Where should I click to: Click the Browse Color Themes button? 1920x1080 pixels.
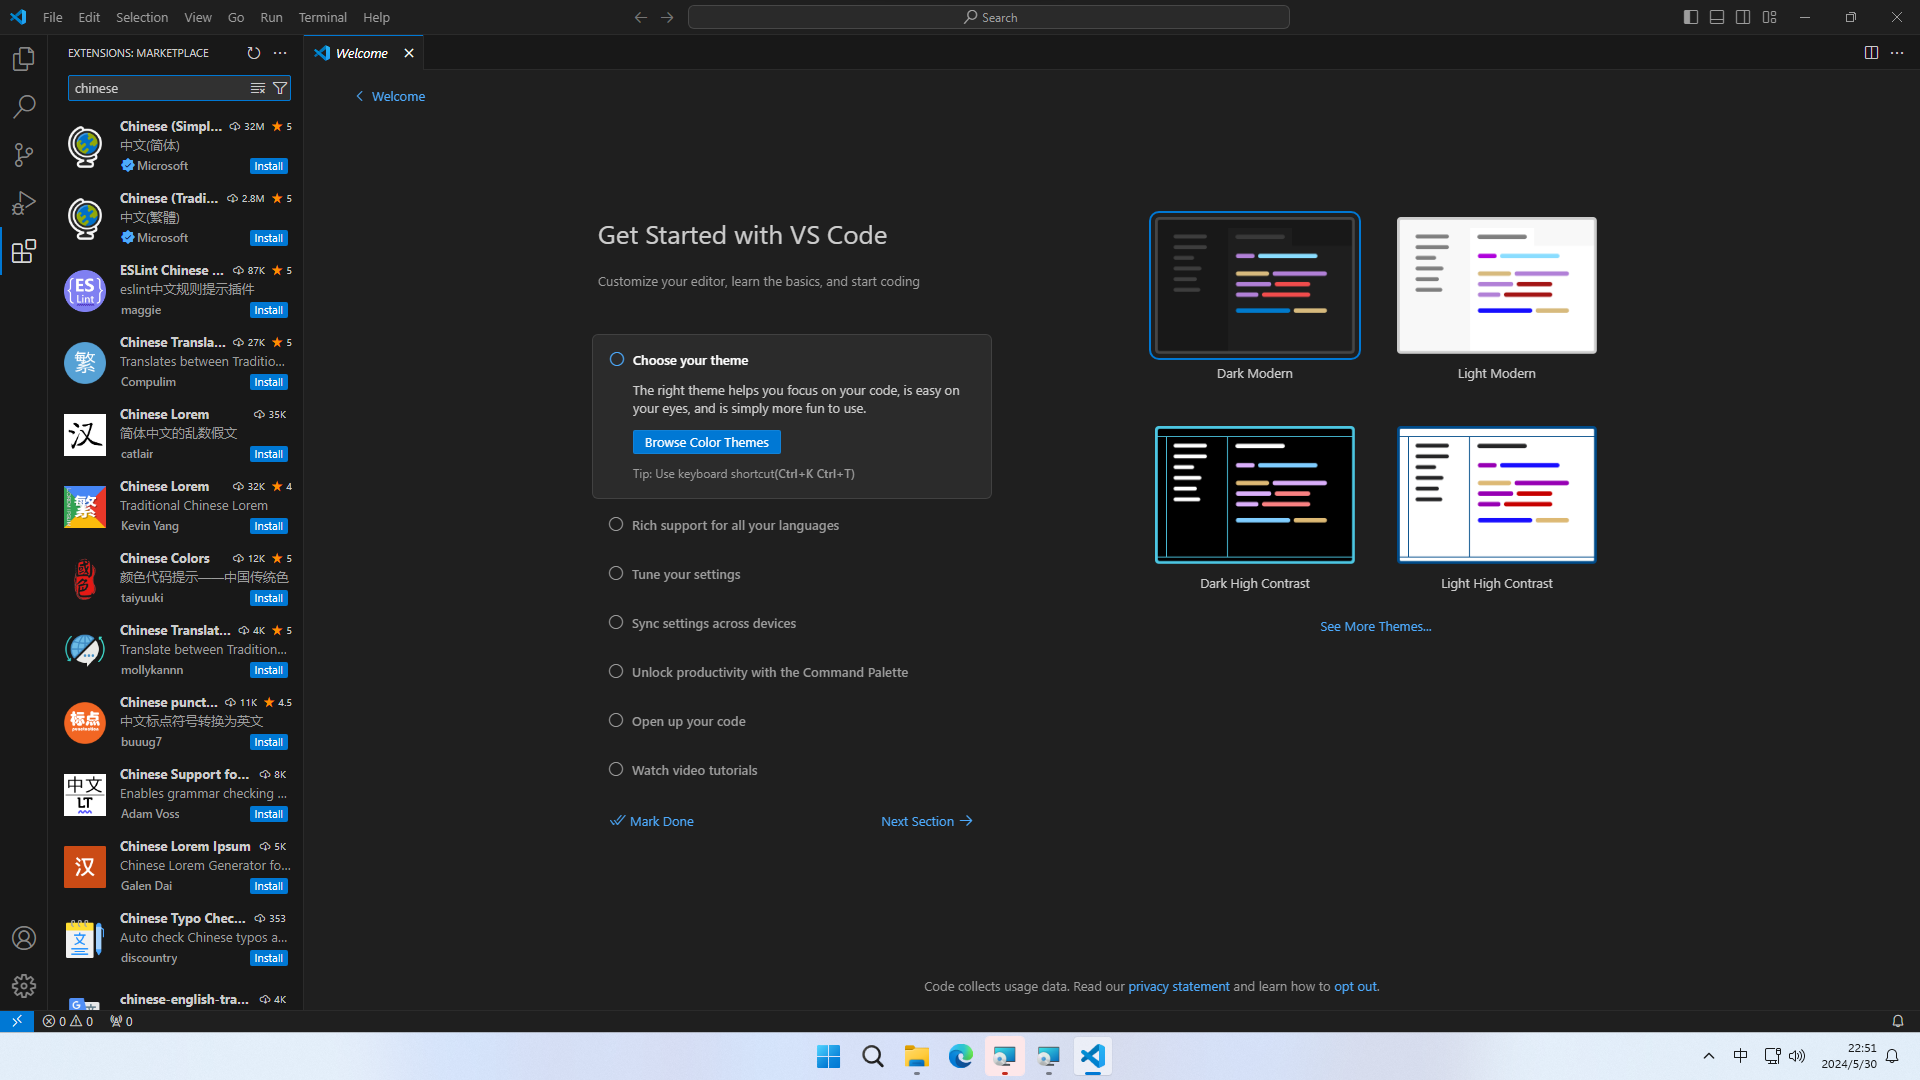(x=706, y=442)
